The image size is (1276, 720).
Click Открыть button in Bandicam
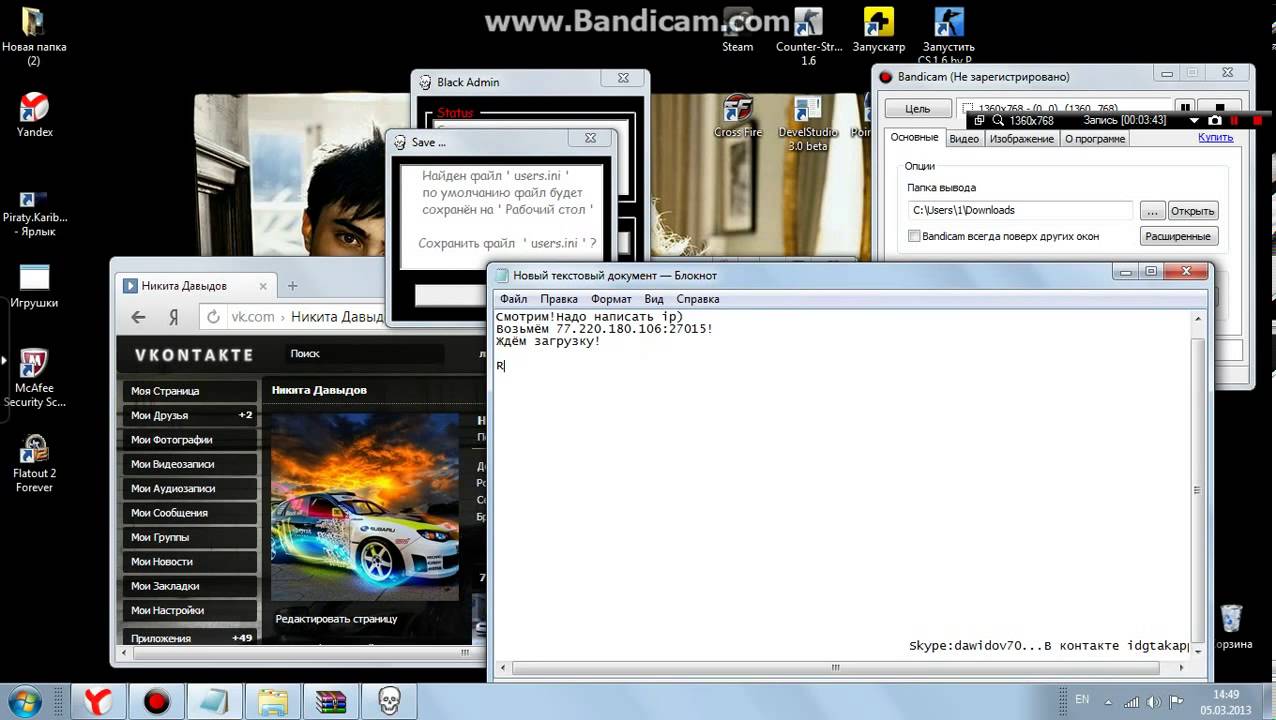(x=1192, y=211)
